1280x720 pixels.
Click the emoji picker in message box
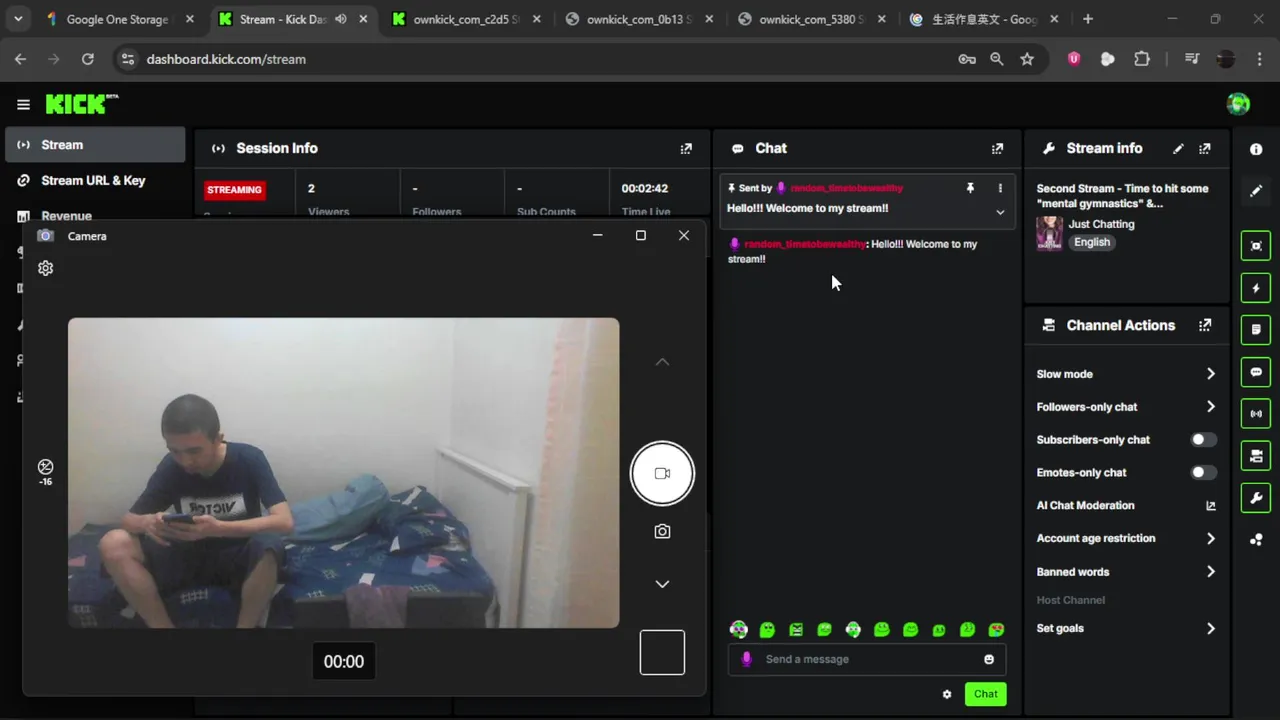[989, 659]
